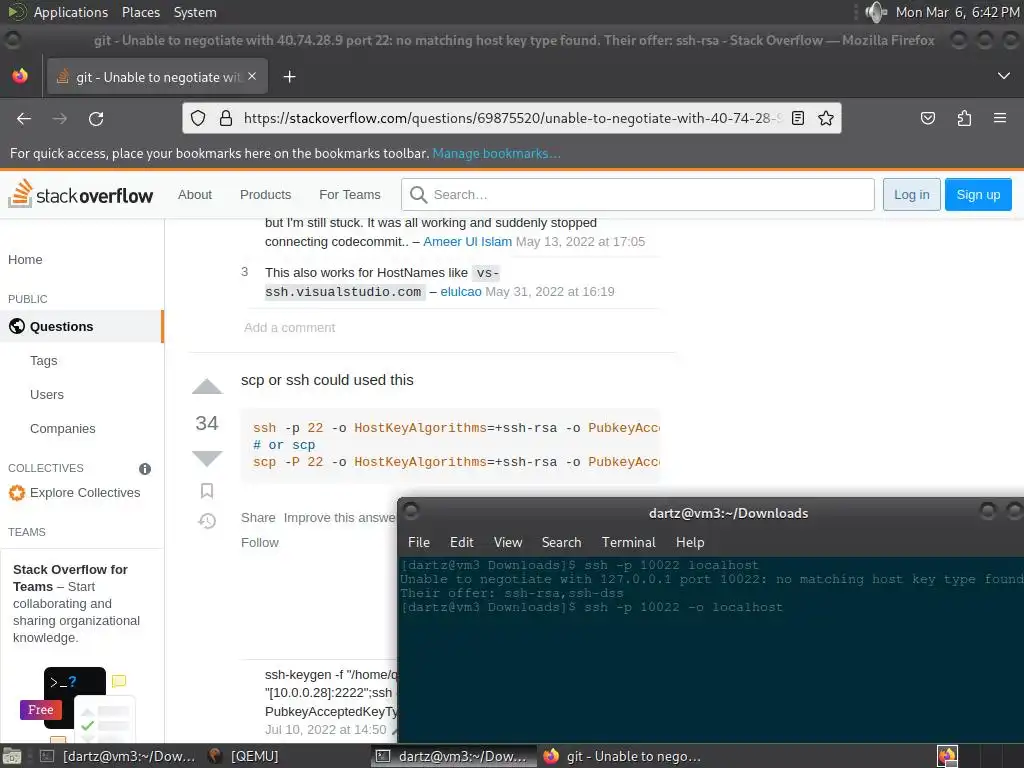Focus the Stack Overflow search field

coord(637,195)
